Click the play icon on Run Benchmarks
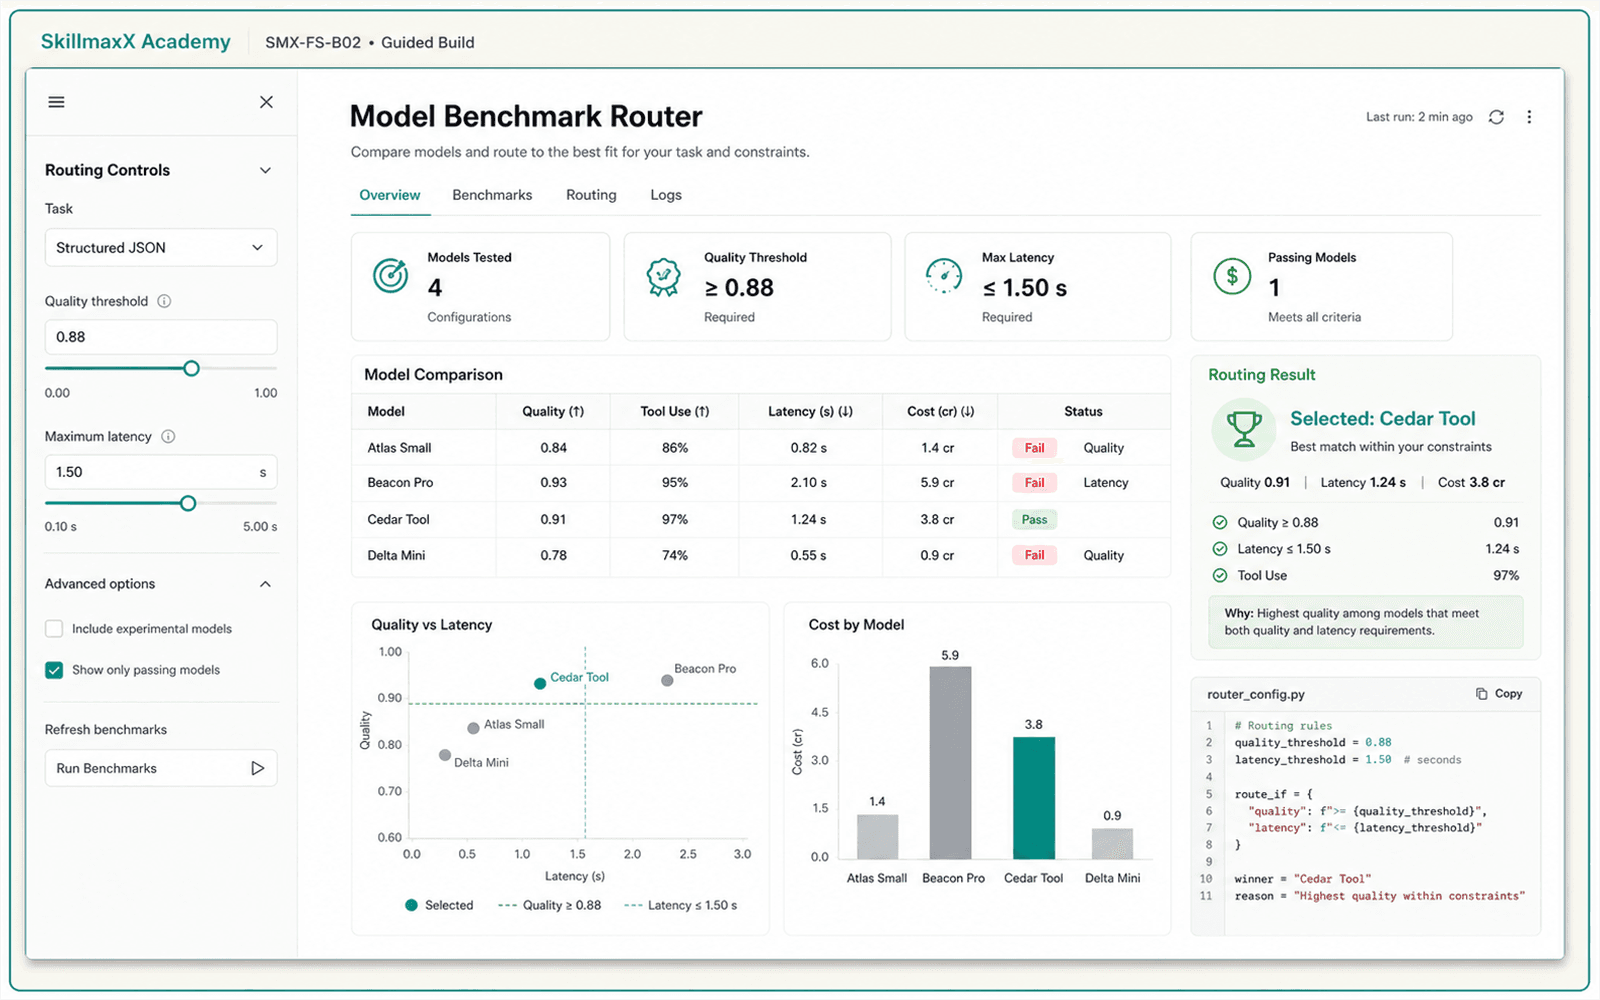 [x=257, y=768]
